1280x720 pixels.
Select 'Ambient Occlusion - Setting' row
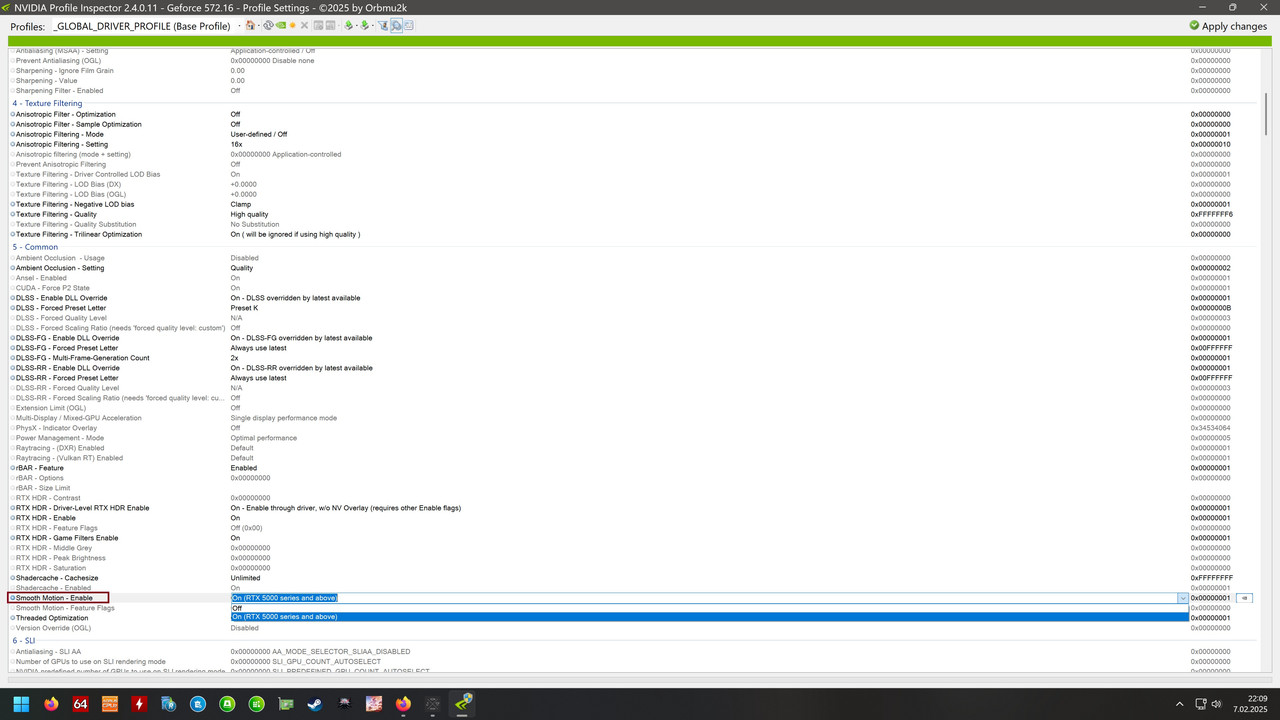point(634,268)
